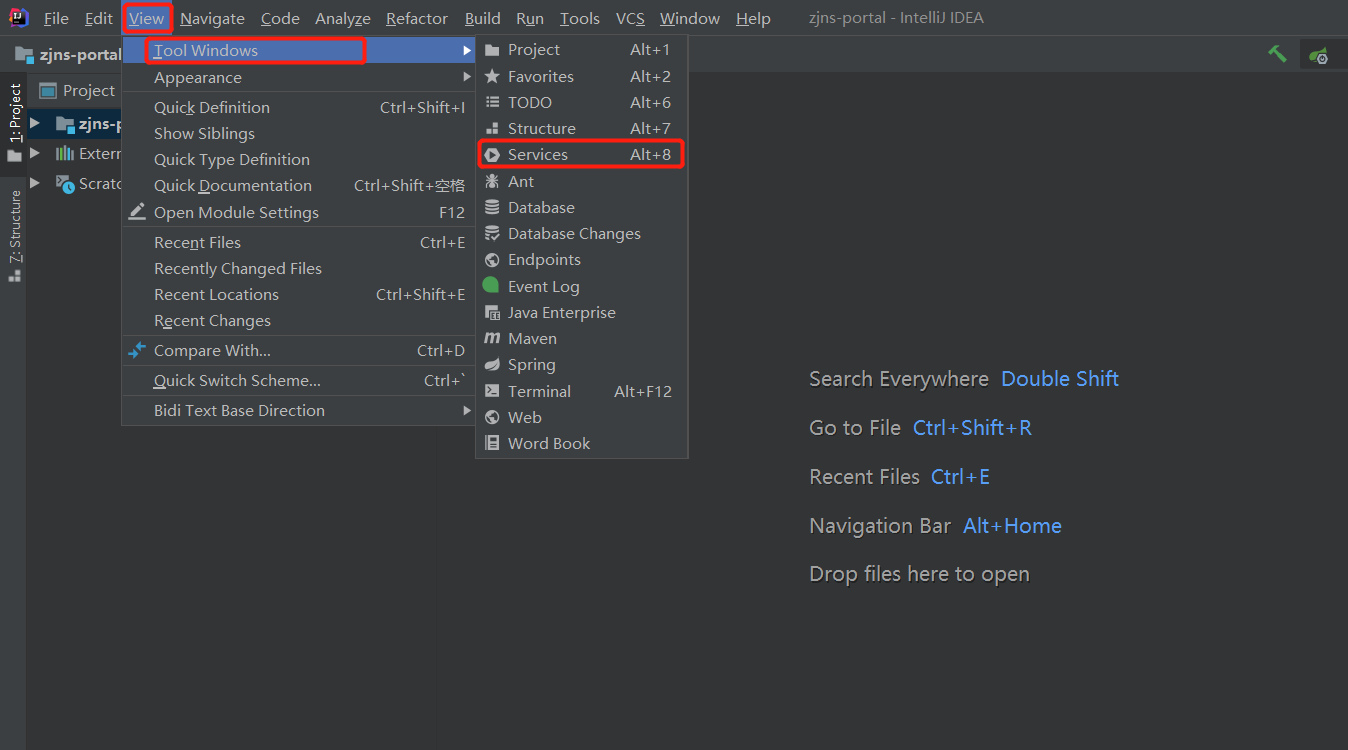Click the IntelliJ IDEA logo icon

(18, 17)
